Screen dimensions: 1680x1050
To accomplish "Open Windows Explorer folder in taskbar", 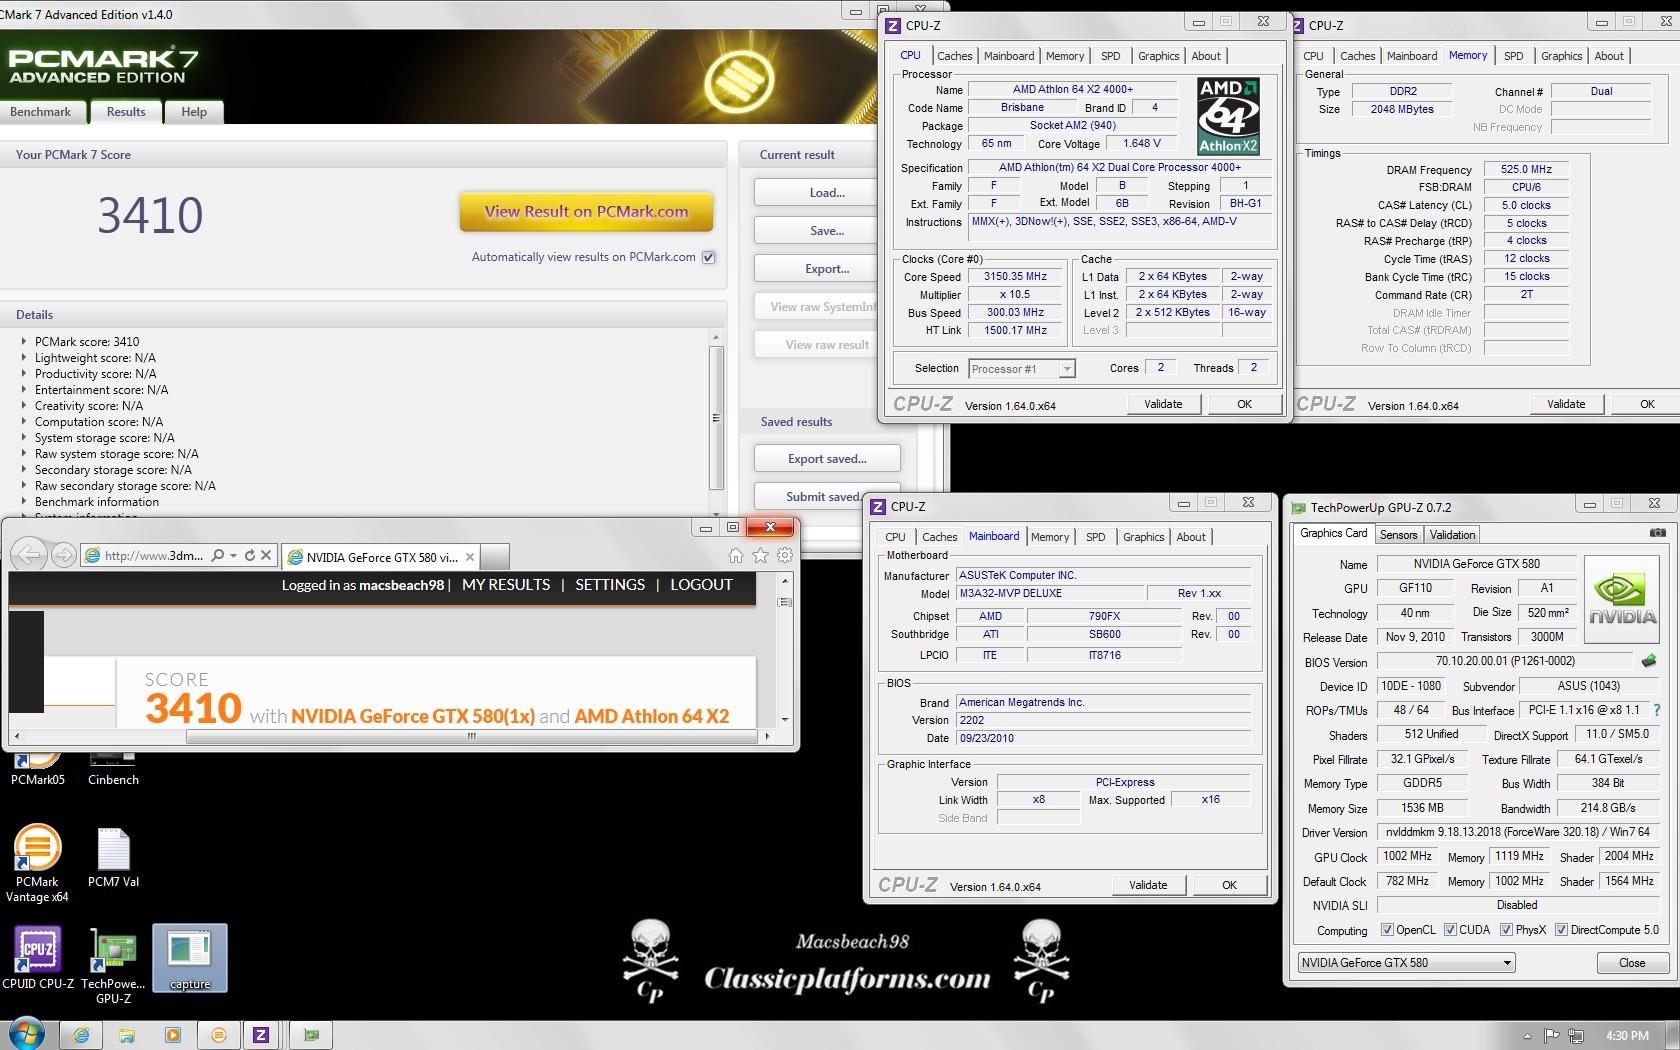I will point(127,1035).
